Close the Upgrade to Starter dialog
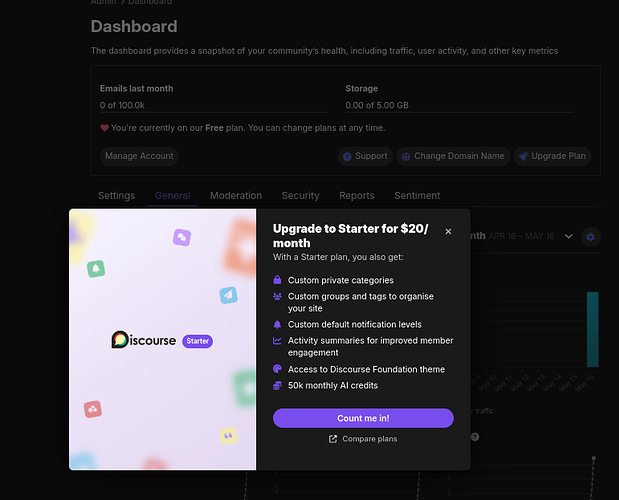This screenshot has width=619, height=500. pos(448,232)
